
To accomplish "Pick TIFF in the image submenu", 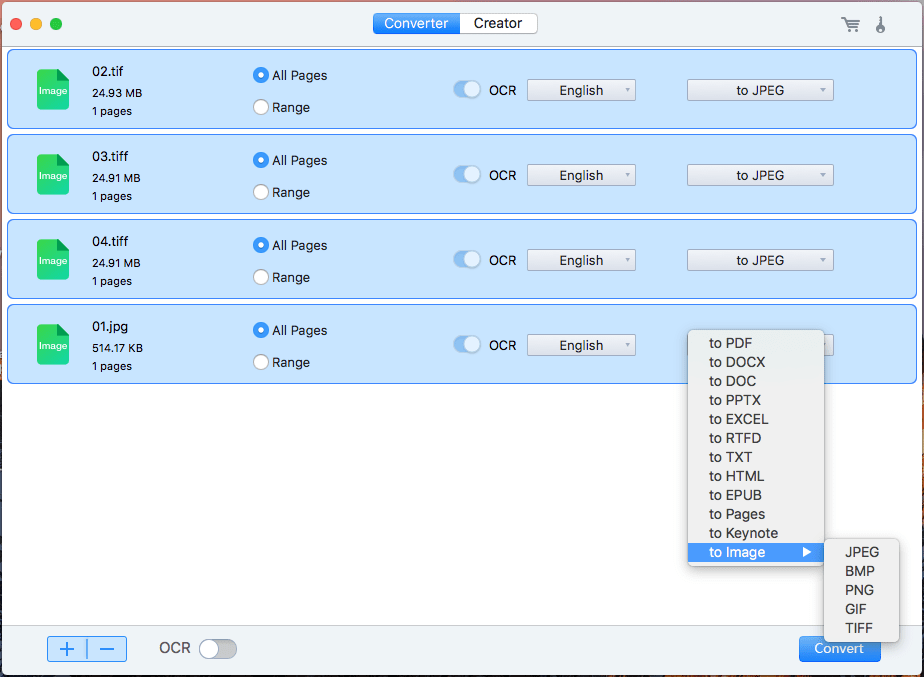I will [x=862, y=628].
